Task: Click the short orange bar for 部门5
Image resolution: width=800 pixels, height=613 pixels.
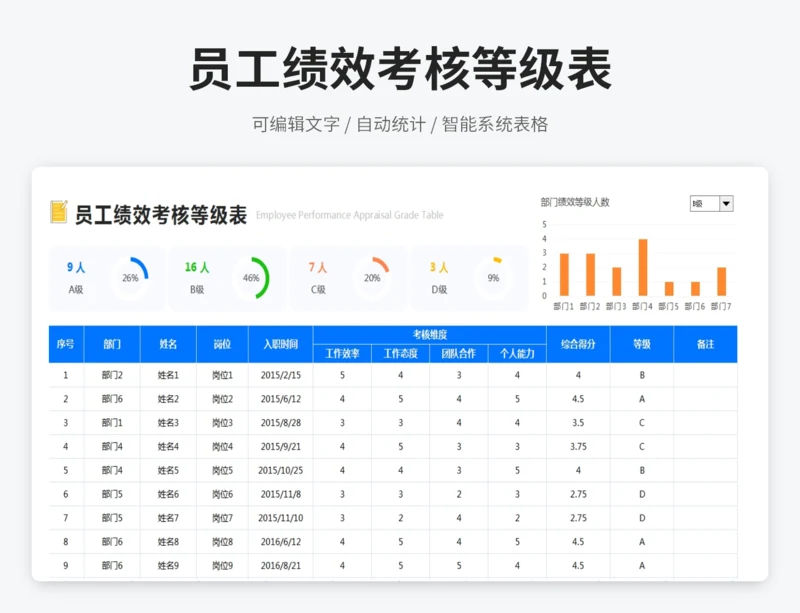Action: (x=669, y=289)
